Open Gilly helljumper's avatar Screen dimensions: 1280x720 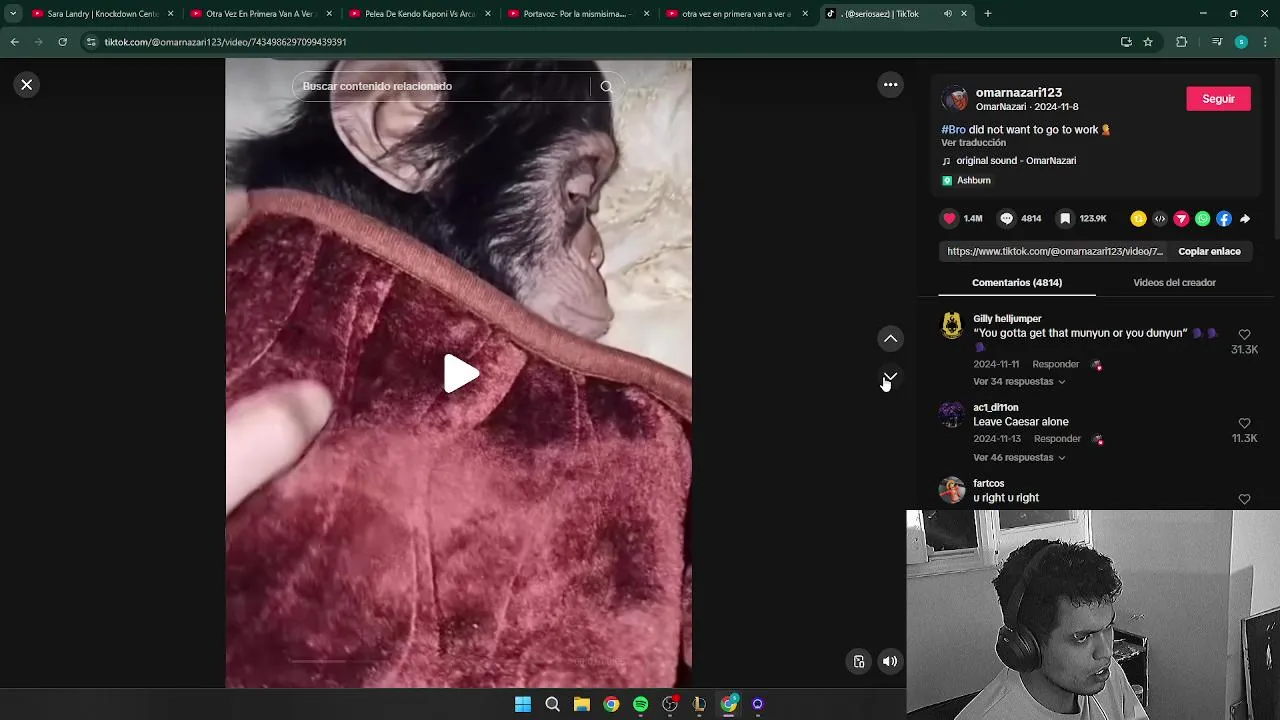[952, 325]
